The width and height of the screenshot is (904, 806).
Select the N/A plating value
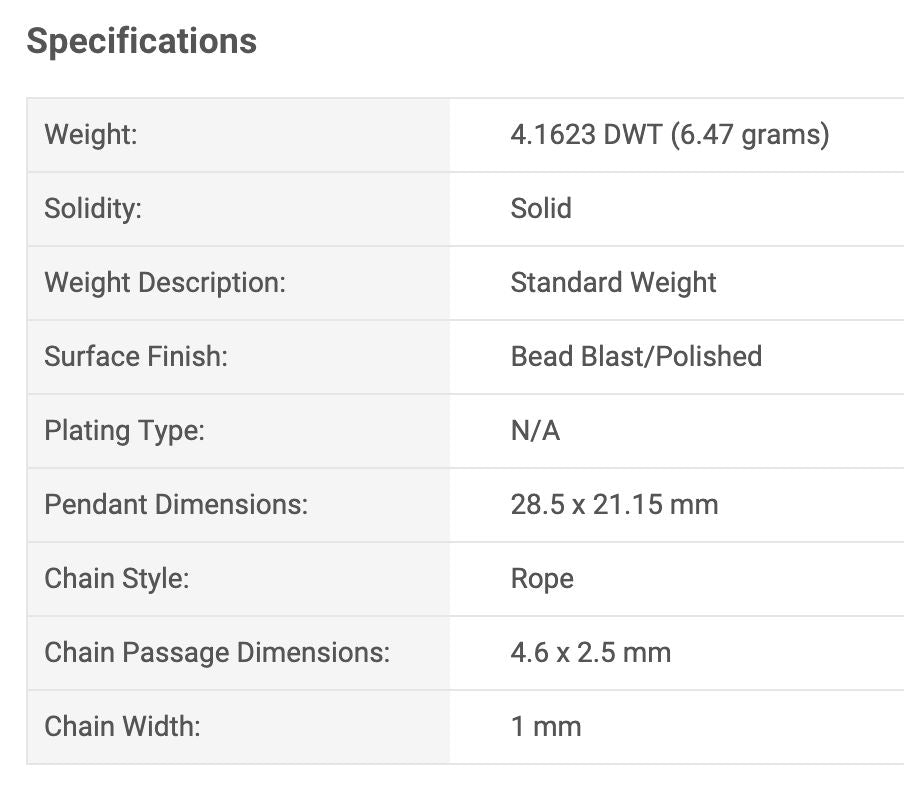(535, 430)
